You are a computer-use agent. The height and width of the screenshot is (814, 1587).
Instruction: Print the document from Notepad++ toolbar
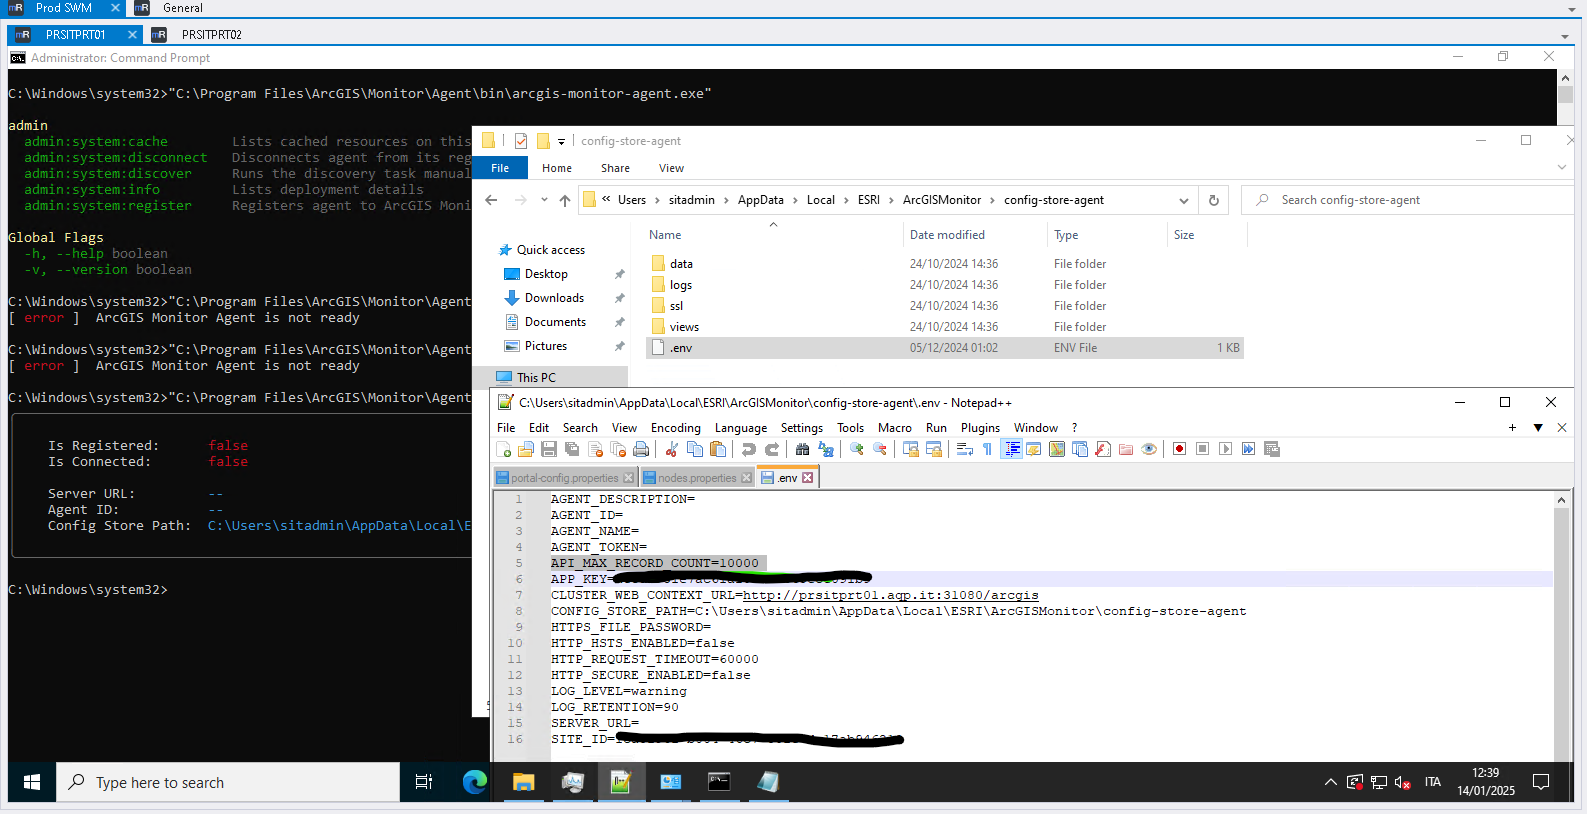point(641,450)
